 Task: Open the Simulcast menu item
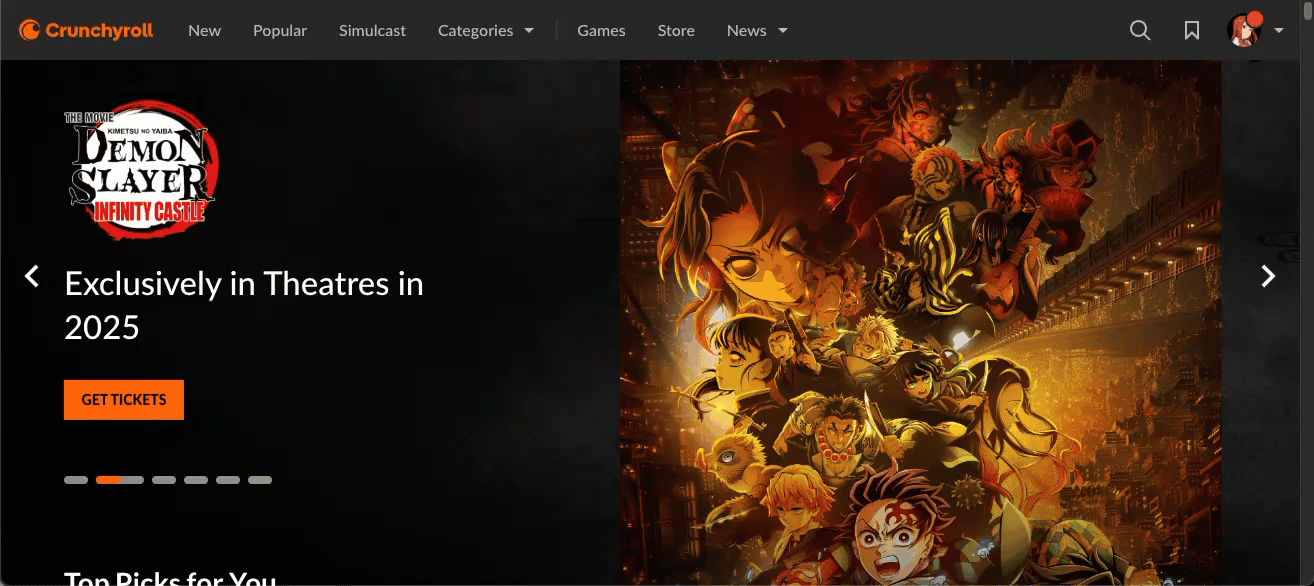pyautogui.click(x=372, y=30)
